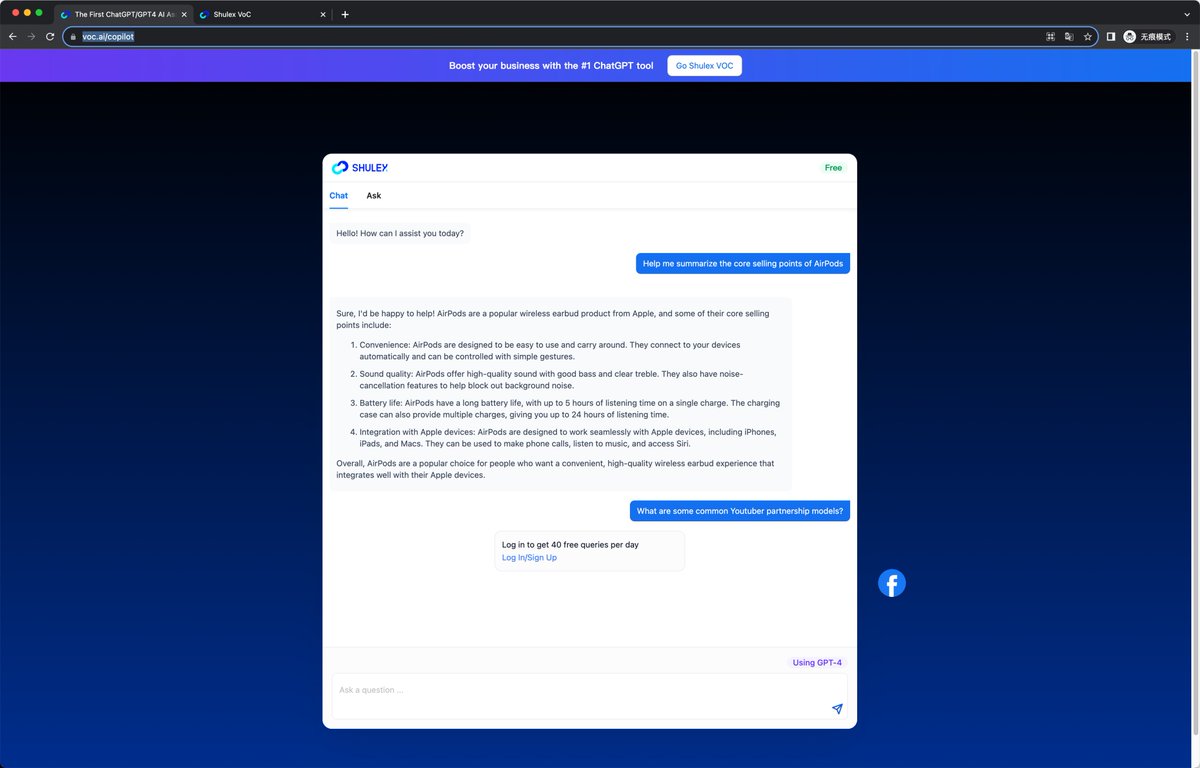Click the QR code icon in address bar
Screen dimensions: 1200x768
[1050, 36]
